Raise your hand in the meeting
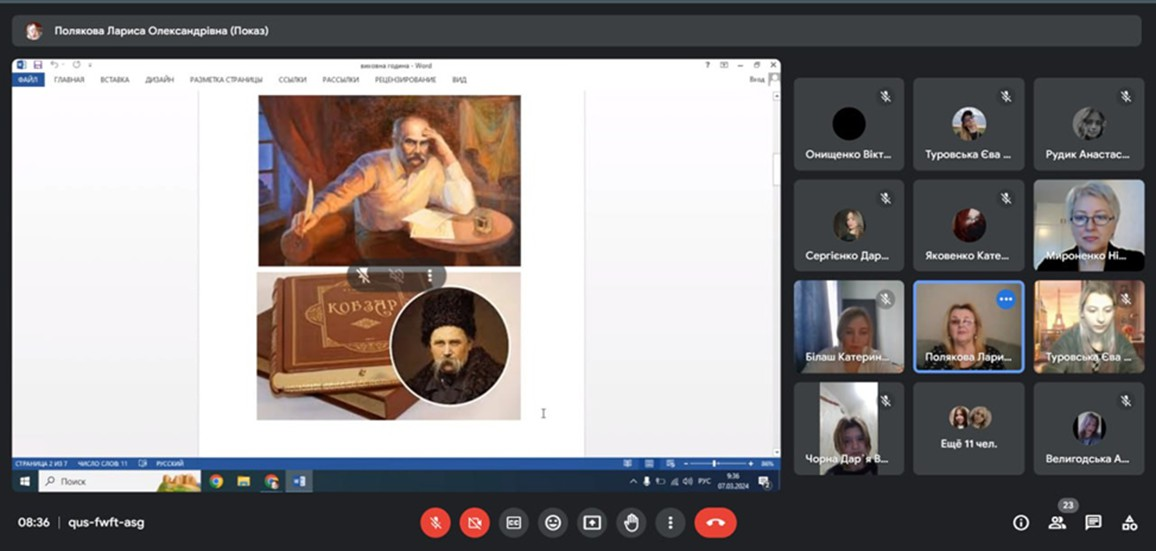 coord(631,523)
